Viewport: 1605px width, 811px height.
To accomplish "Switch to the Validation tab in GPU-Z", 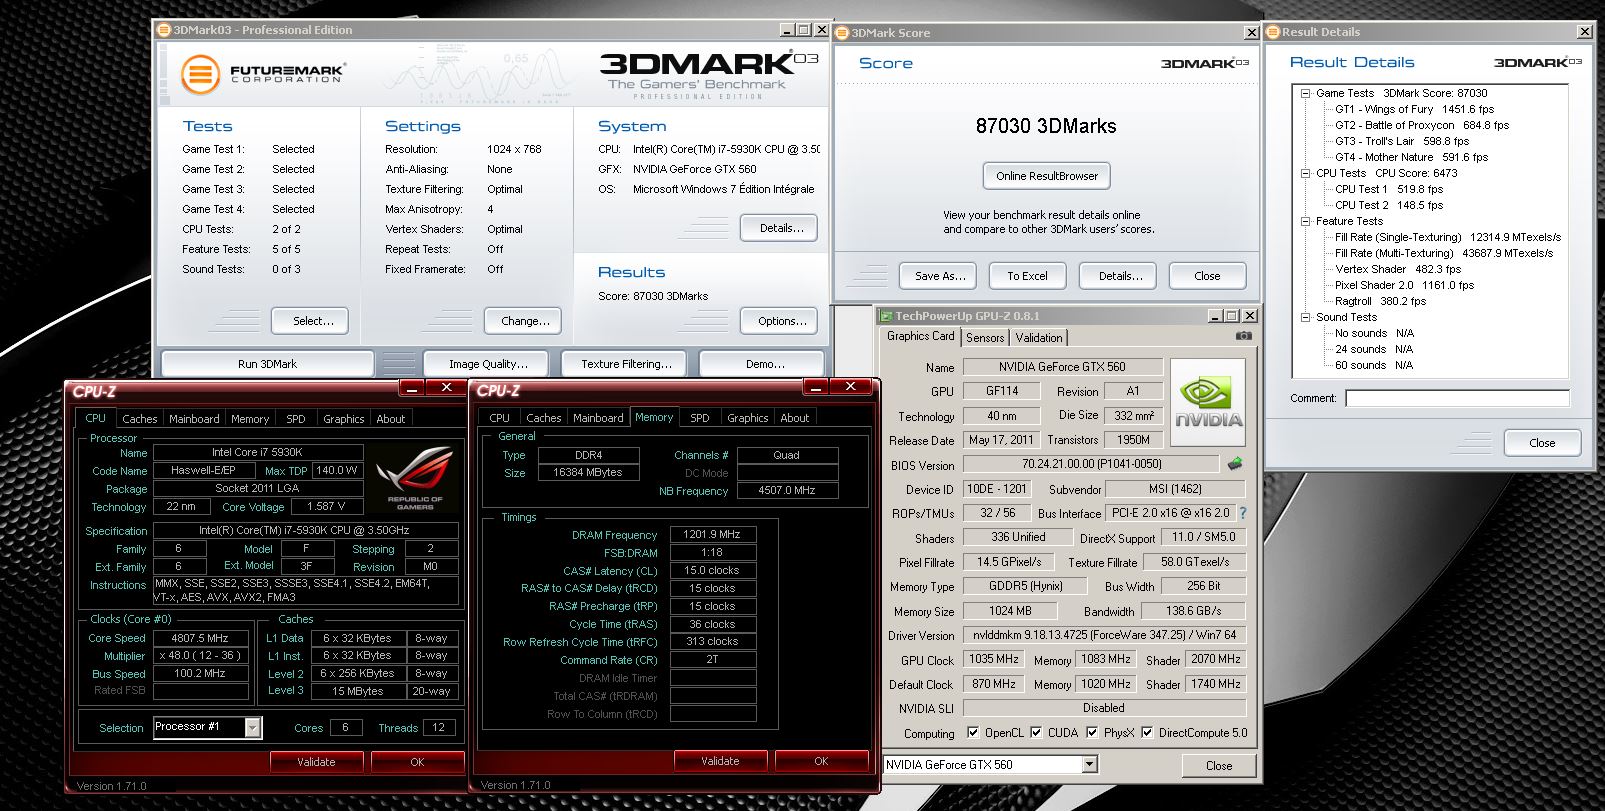I will pos(1039,338).
